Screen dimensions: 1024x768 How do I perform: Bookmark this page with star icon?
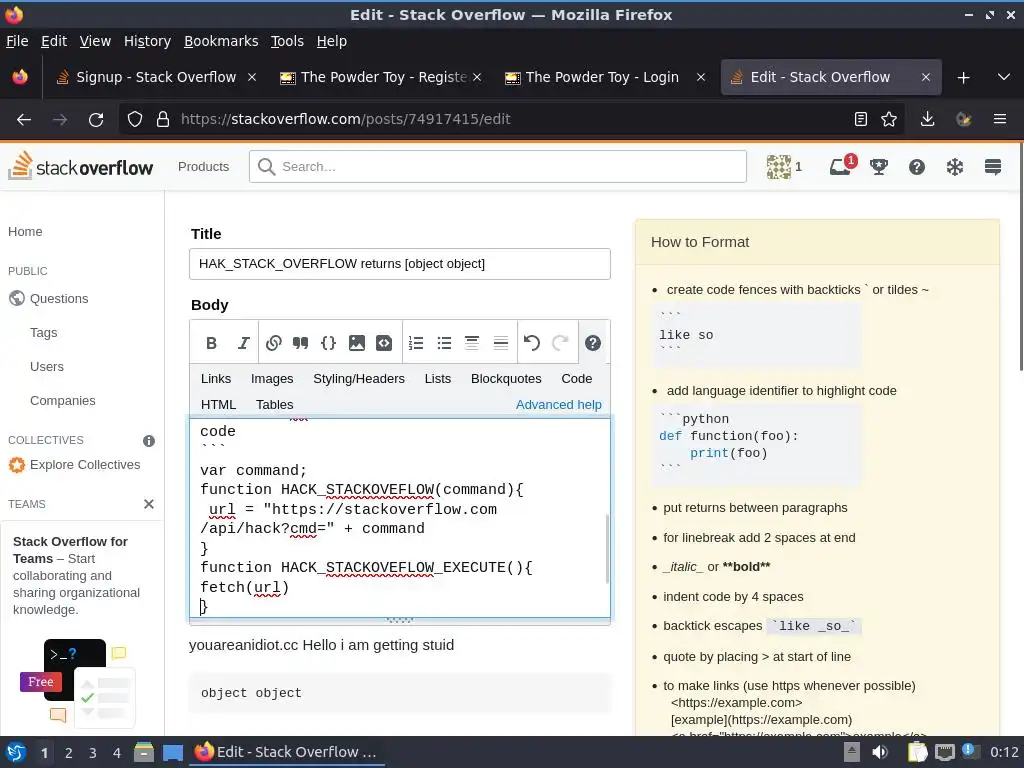889,119
